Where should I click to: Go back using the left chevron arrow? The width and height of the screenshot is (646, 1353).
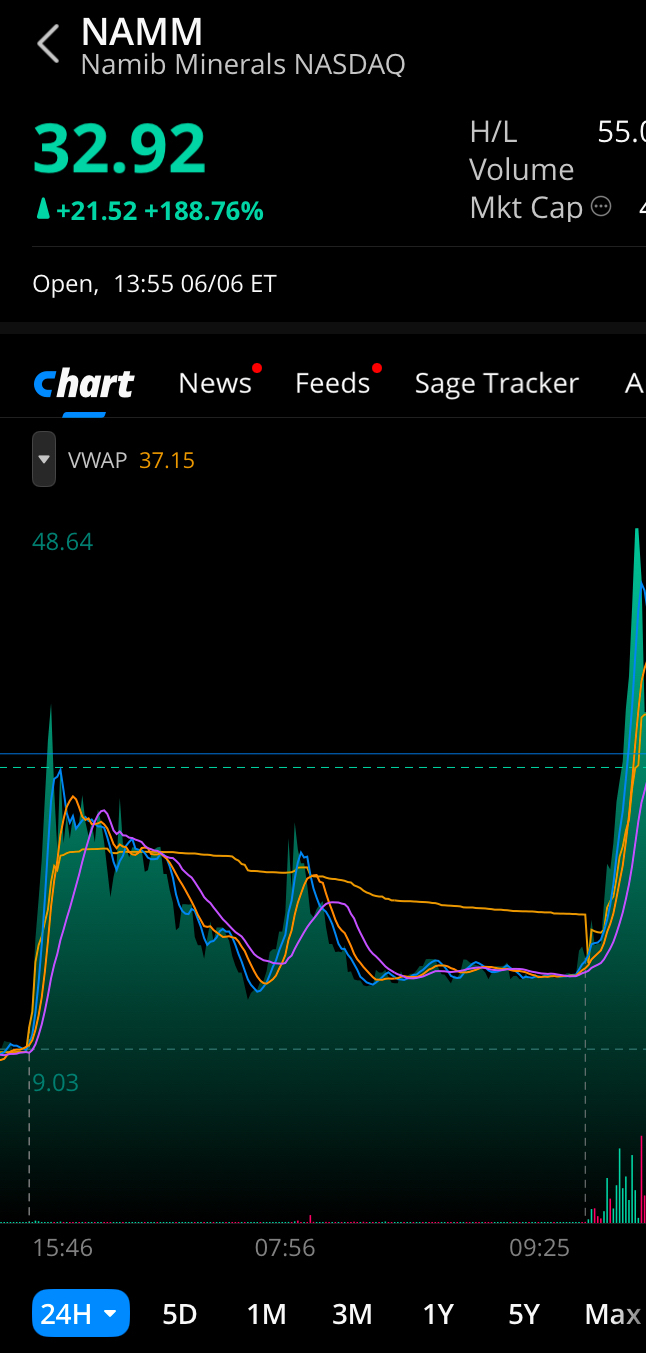48,45
